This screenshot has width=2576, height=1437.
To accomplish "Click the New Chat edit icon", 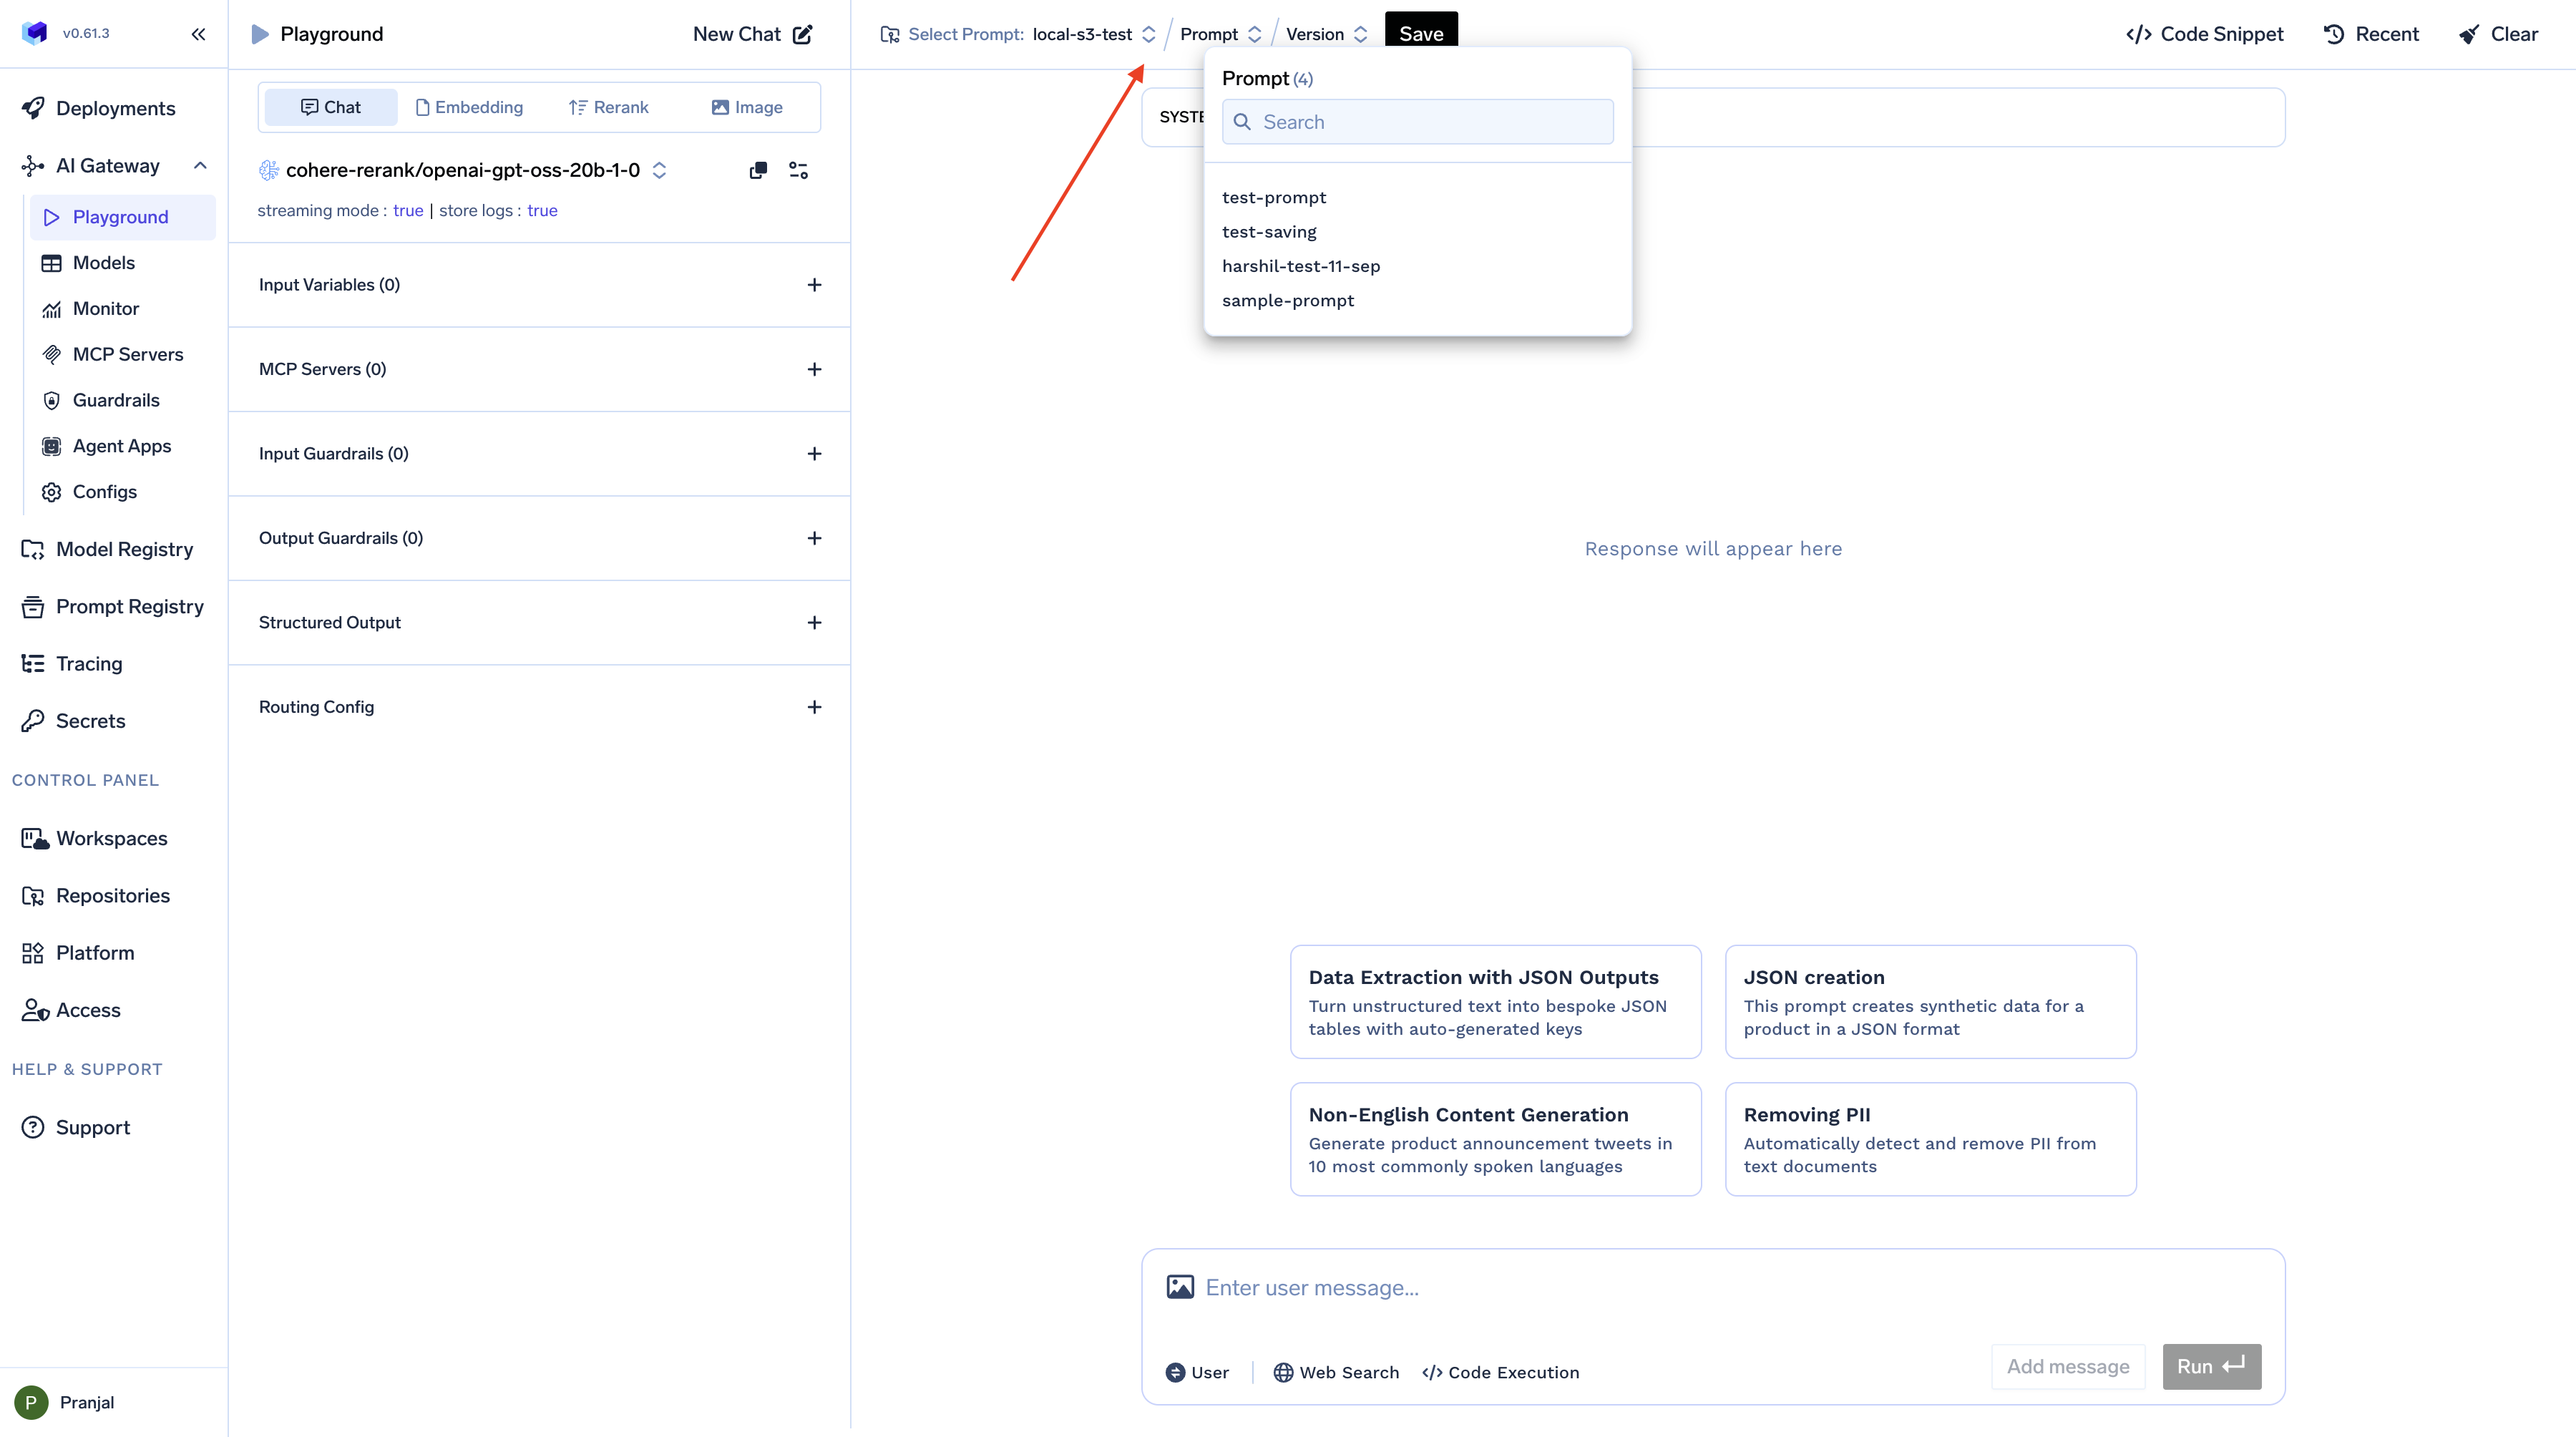I will click(802, 34).
